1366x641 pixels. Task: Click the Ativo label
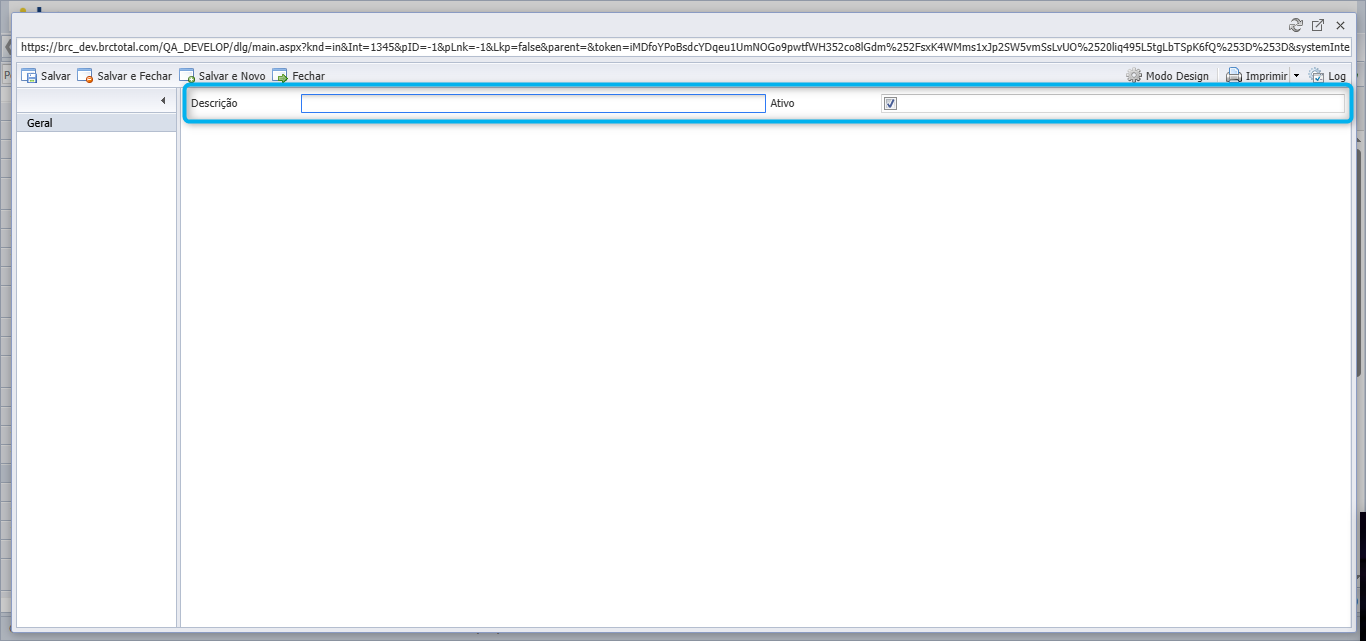tap(783, 103)
